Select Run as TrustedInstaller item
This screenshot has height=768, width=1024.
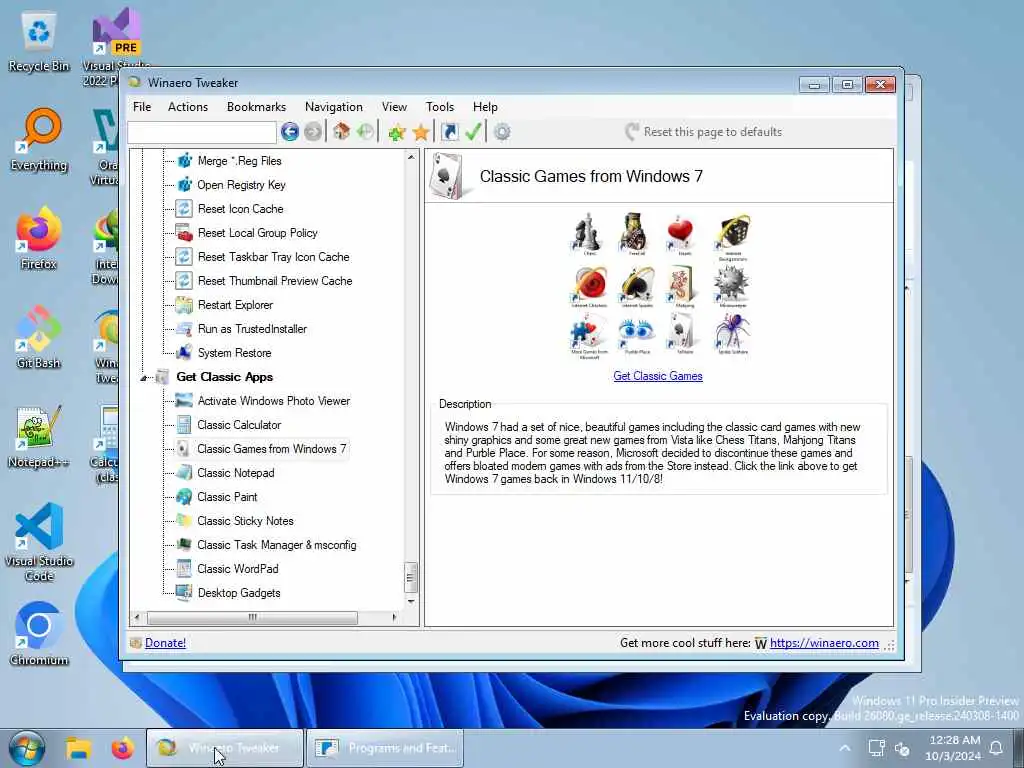(x=252, y=329)
